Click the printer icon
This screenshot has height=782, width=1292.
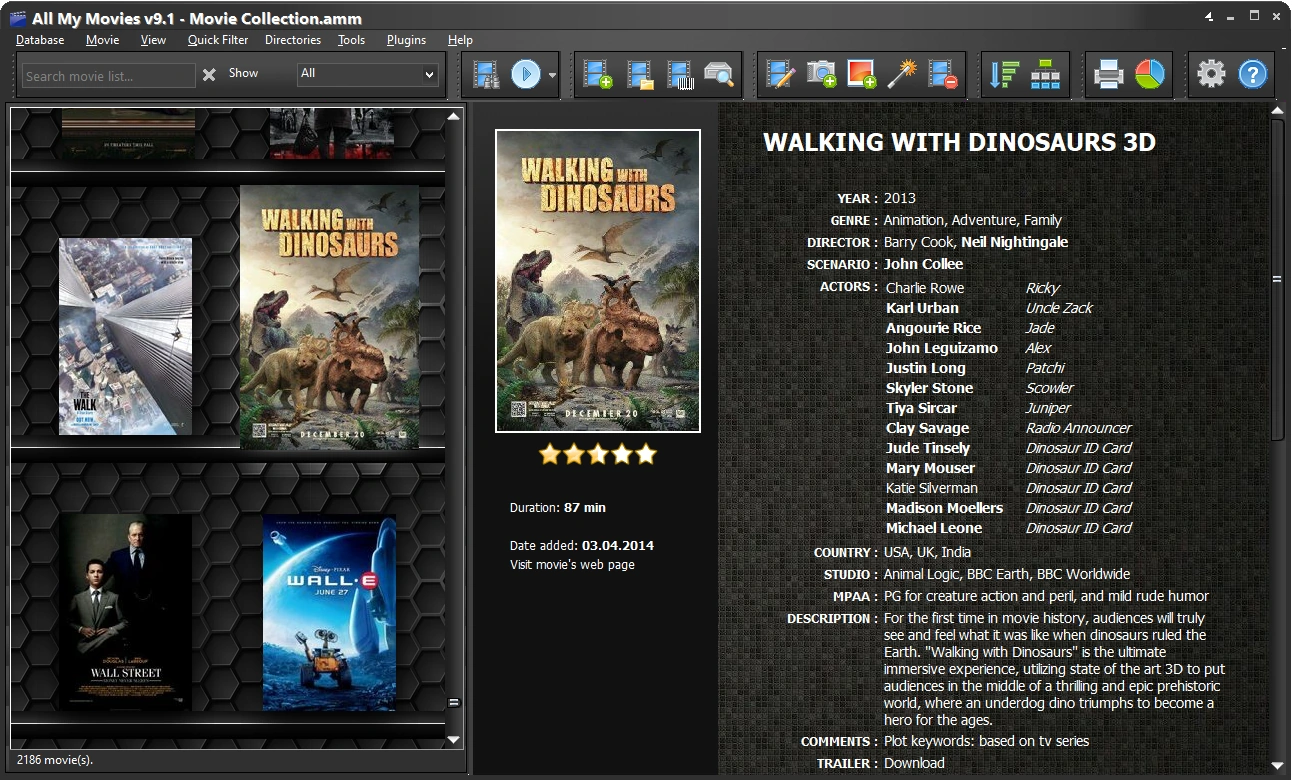[1108, 74]
